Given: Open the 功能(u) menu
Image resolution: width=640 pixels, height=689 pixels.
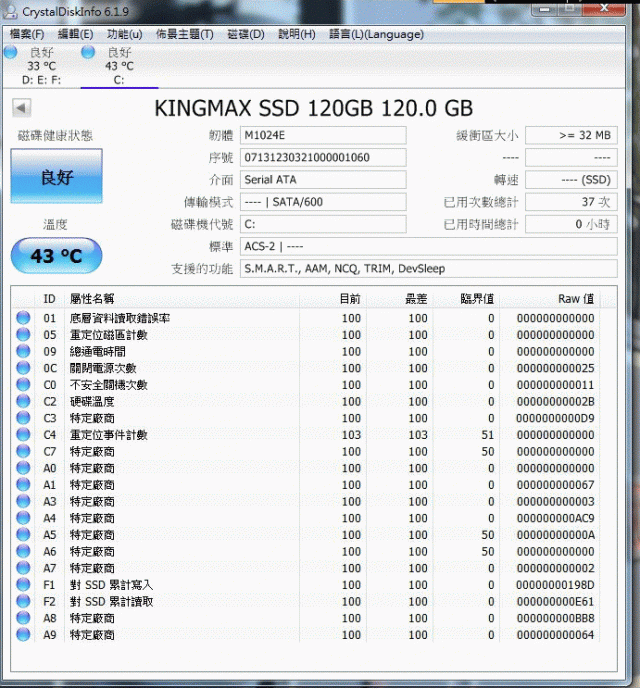Looking at the screenshot, I should (x=125, y=34).
